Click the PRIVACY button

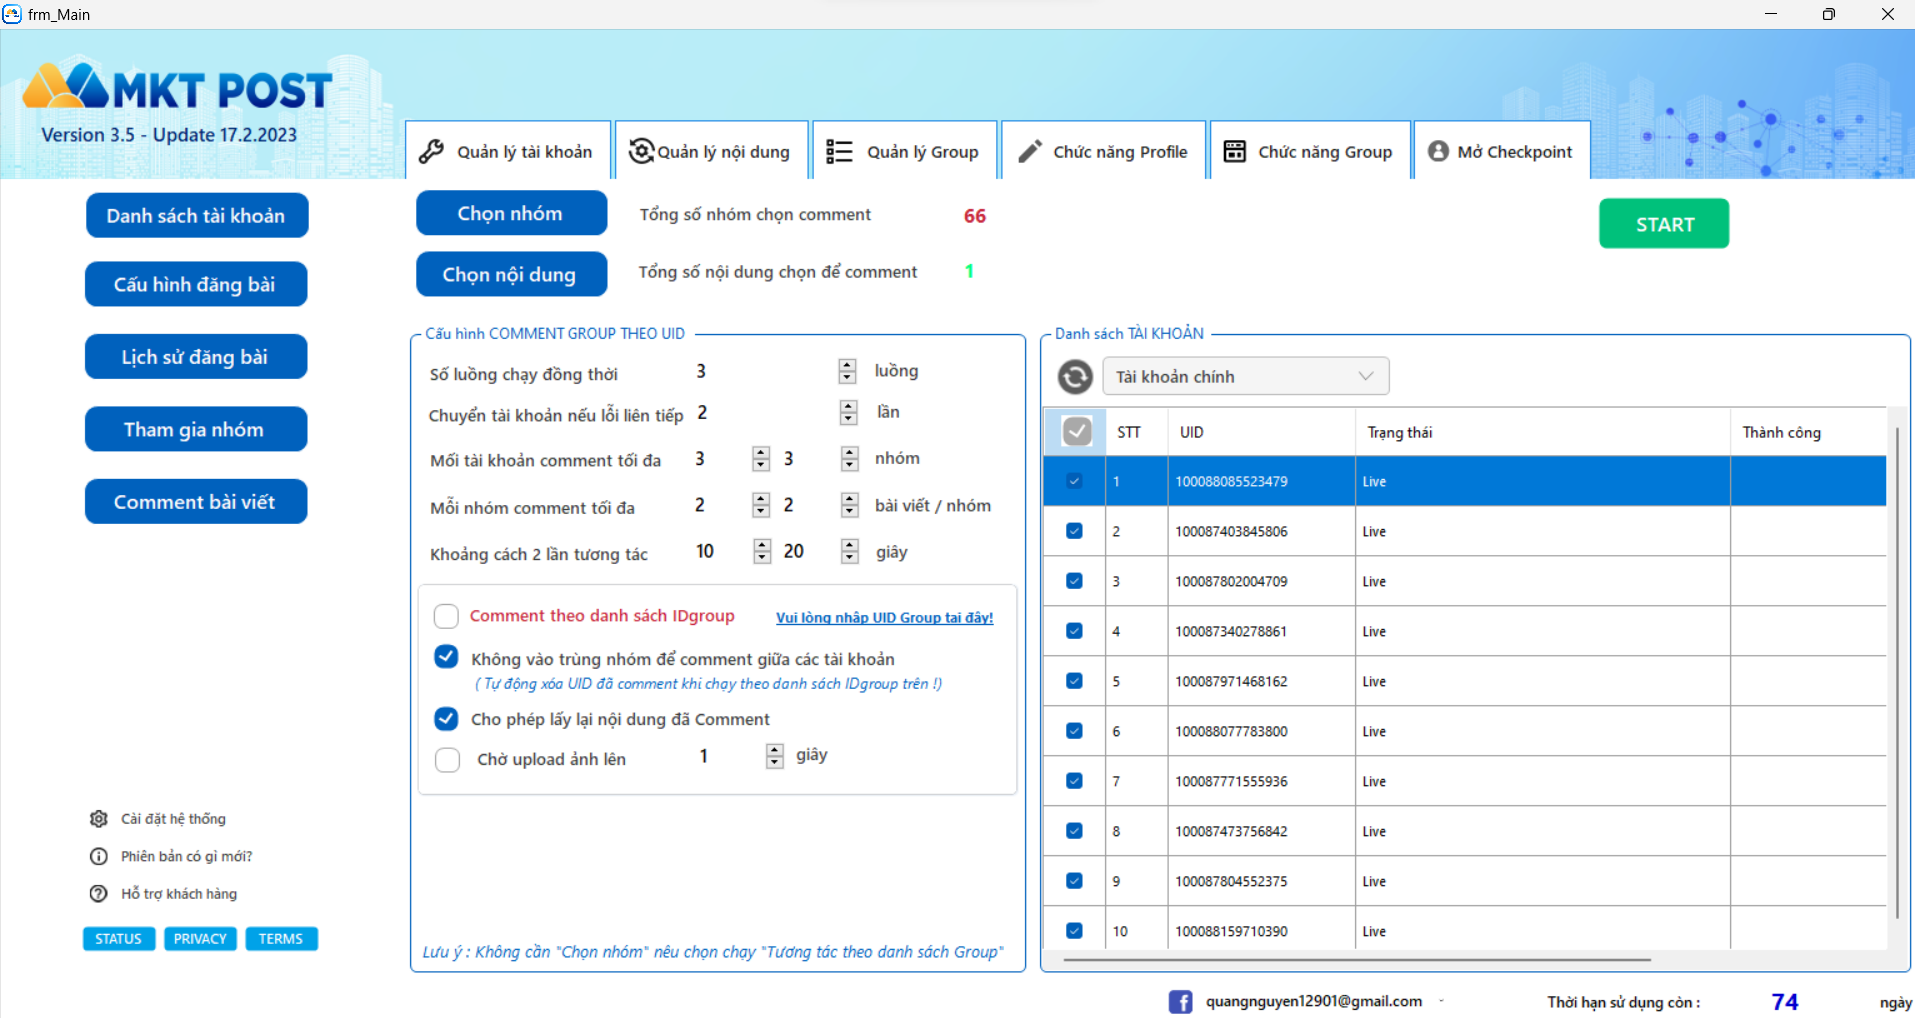coord(200,939)
